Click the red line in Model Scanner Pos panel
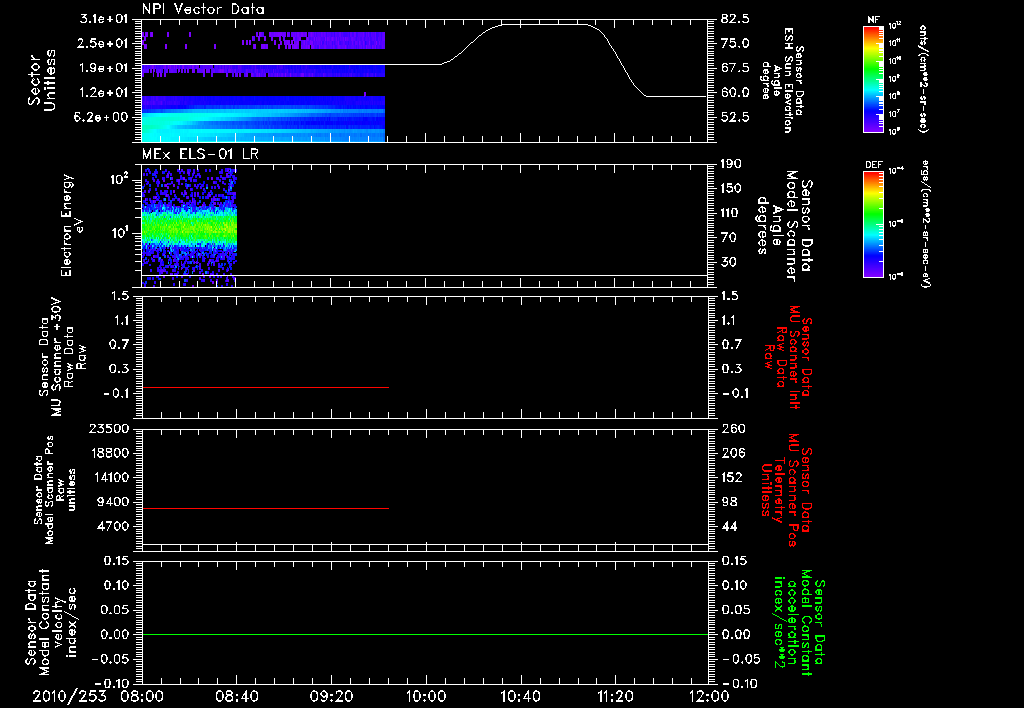The image size is (1024, 708). click(265, 508)
